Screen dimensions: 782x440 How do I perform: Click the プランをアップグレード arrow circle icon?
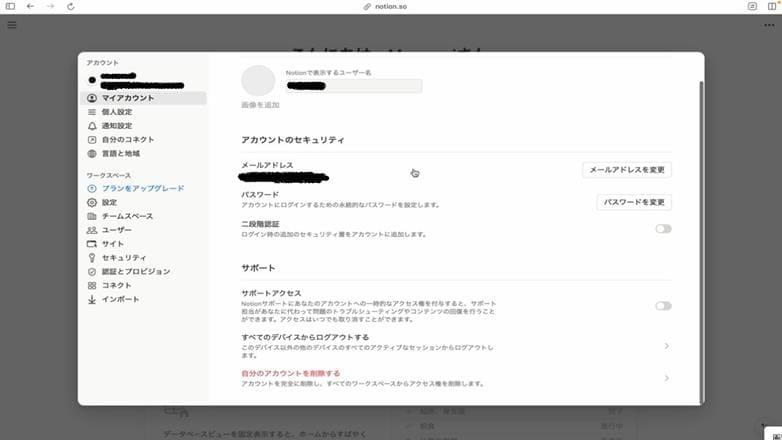tap(92, 189)
